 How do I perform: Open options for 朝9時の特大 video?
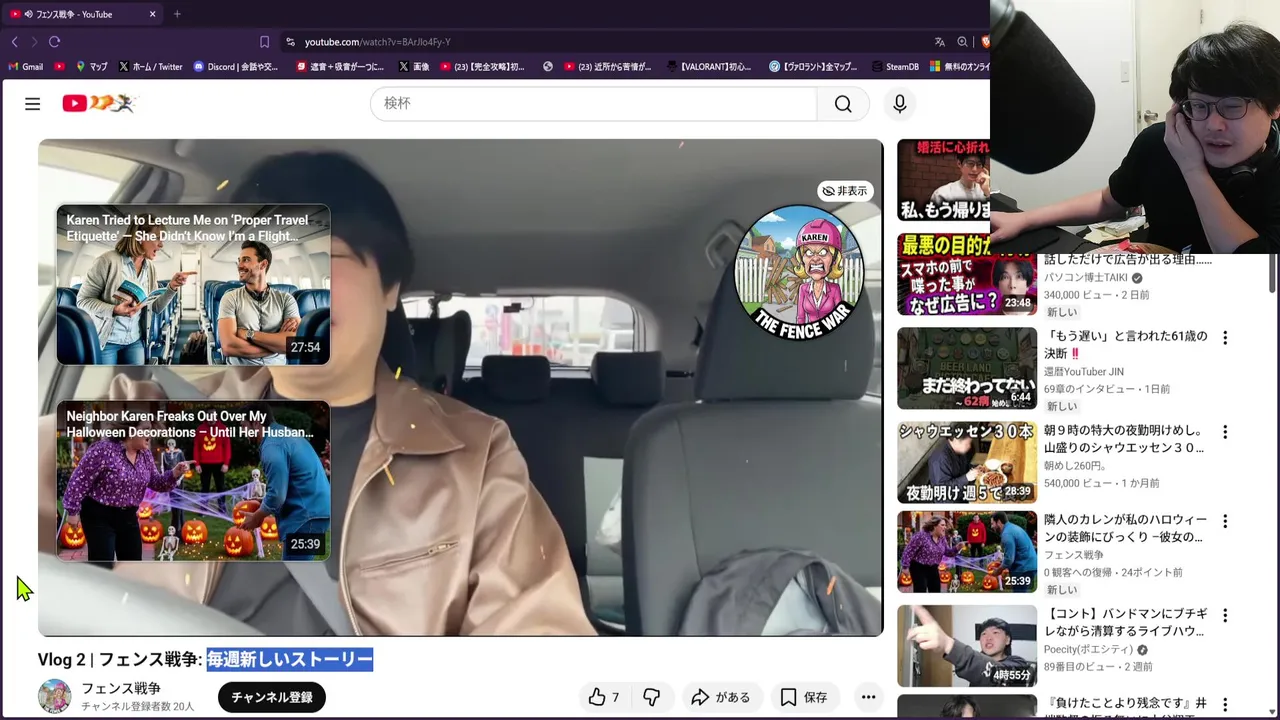click(1225, 432)
